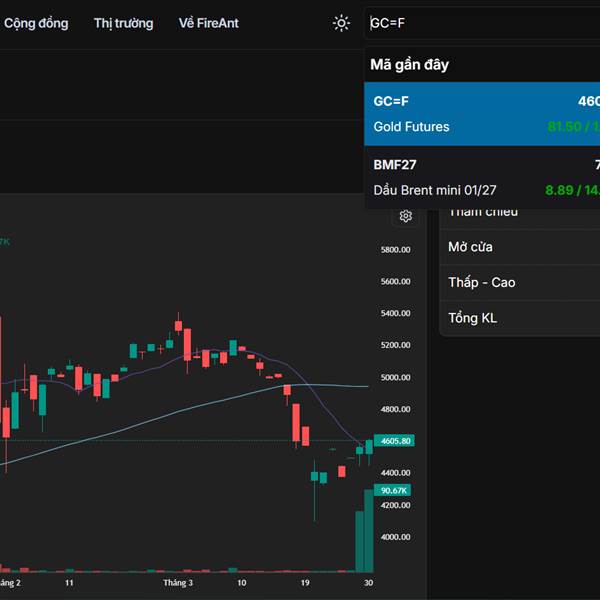This screenshot has height=600, width=600.
Task: Click the 4605.80 current price label
Action: [396, 440]
